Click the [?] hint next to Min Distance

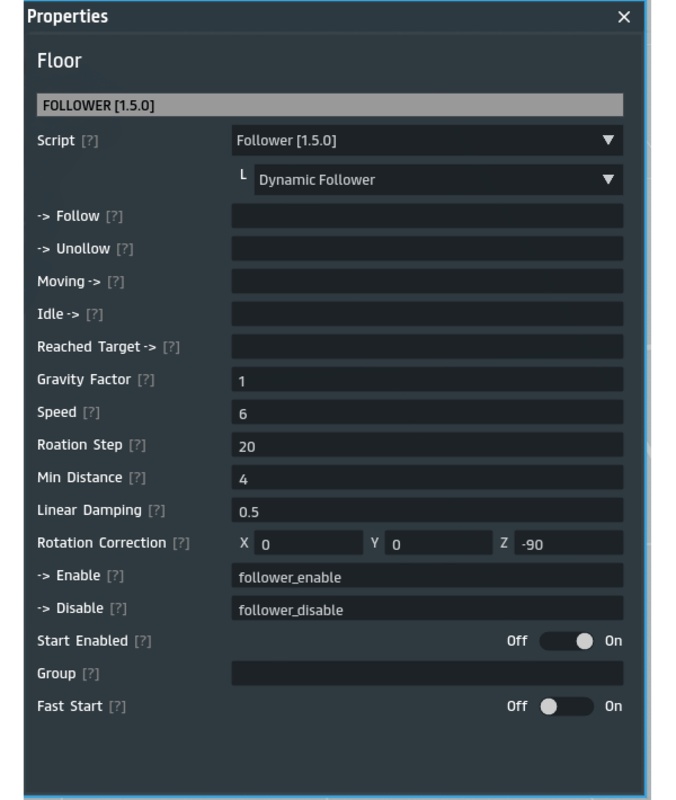137,478
